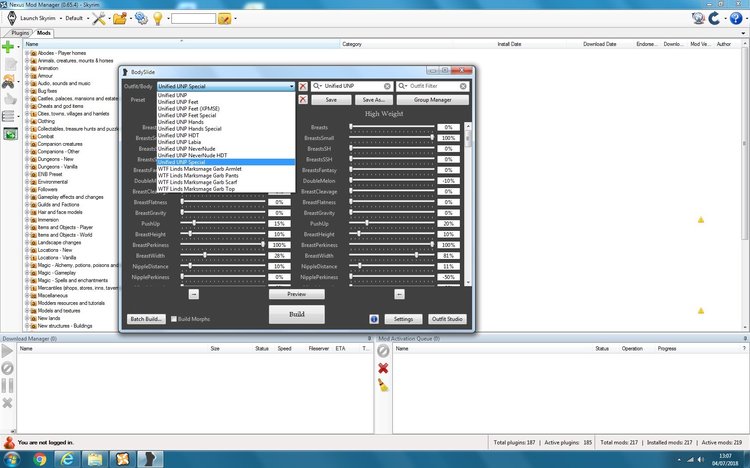Image resolution: width=750 pixels, height=468 pixels.
Task: Open the game folder icon in toolbar
Action: point(120,19)
